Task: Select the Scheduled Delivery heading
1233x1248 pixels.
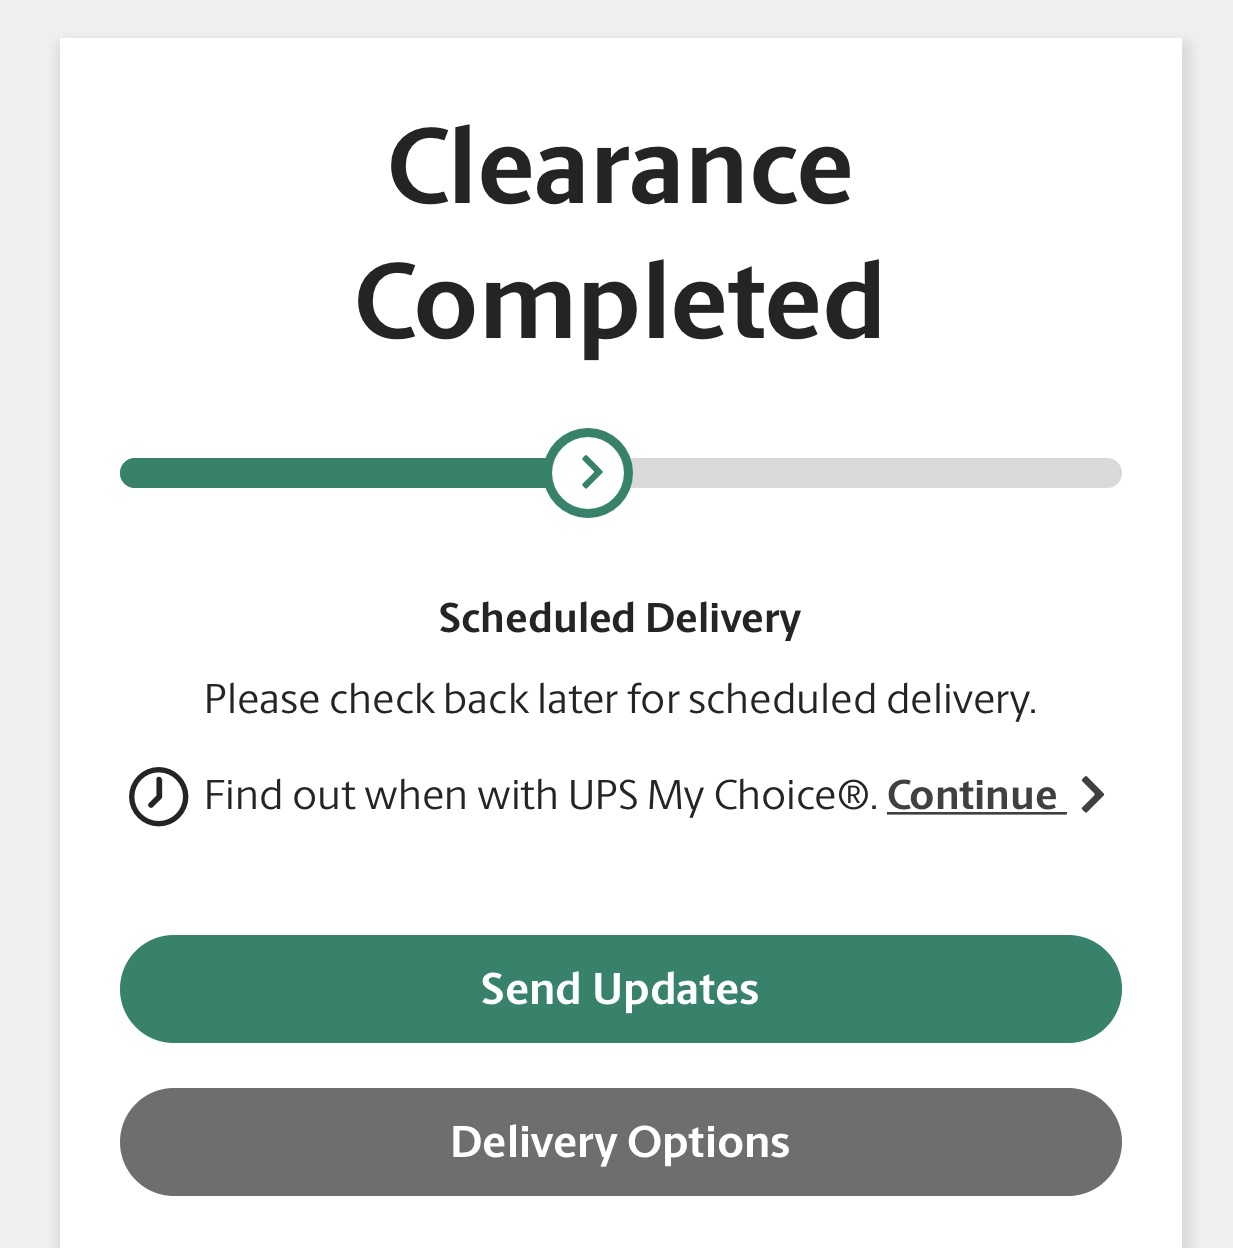Action: click(x=620, y=618)
